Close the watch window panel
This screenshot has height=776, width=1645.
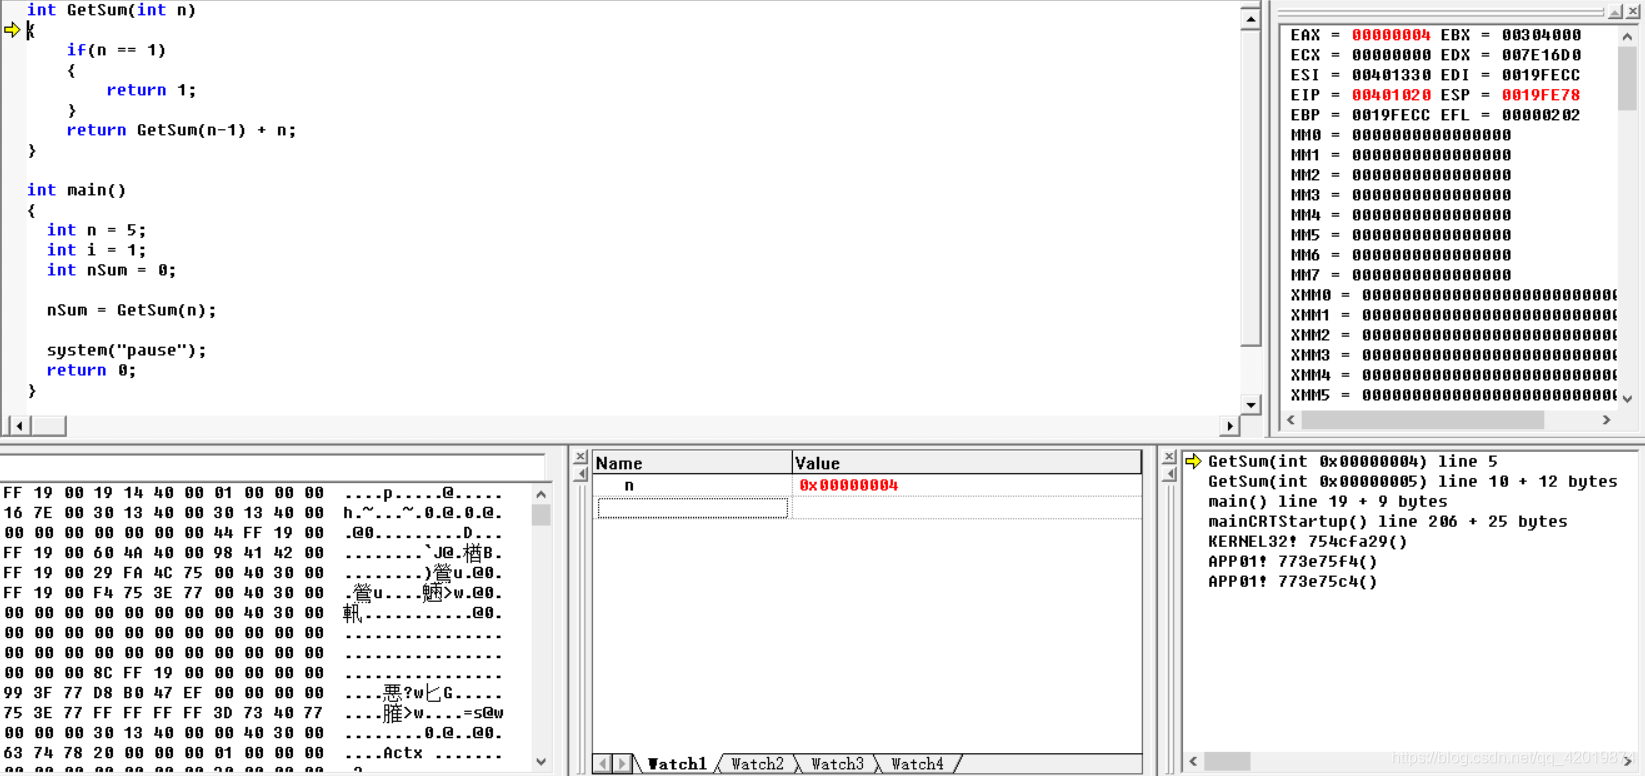pyautogui.click(x=580, y=456)
